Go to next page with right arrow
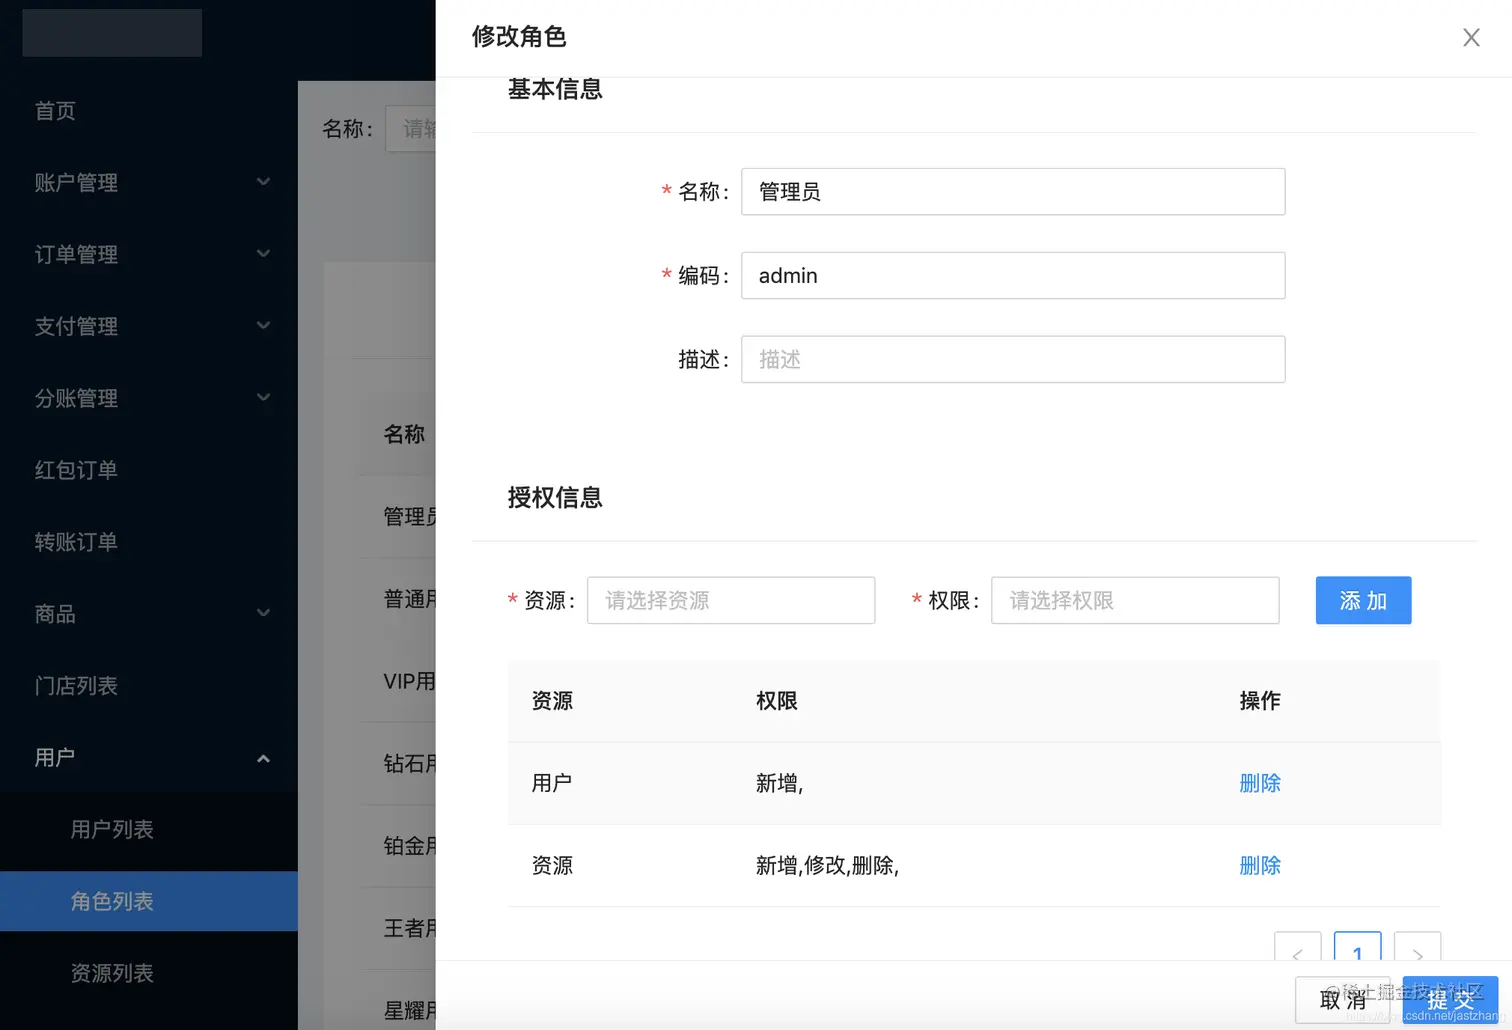Image resolution: width=1512 pixels, height=1030 pixels. click(1417, 955)
